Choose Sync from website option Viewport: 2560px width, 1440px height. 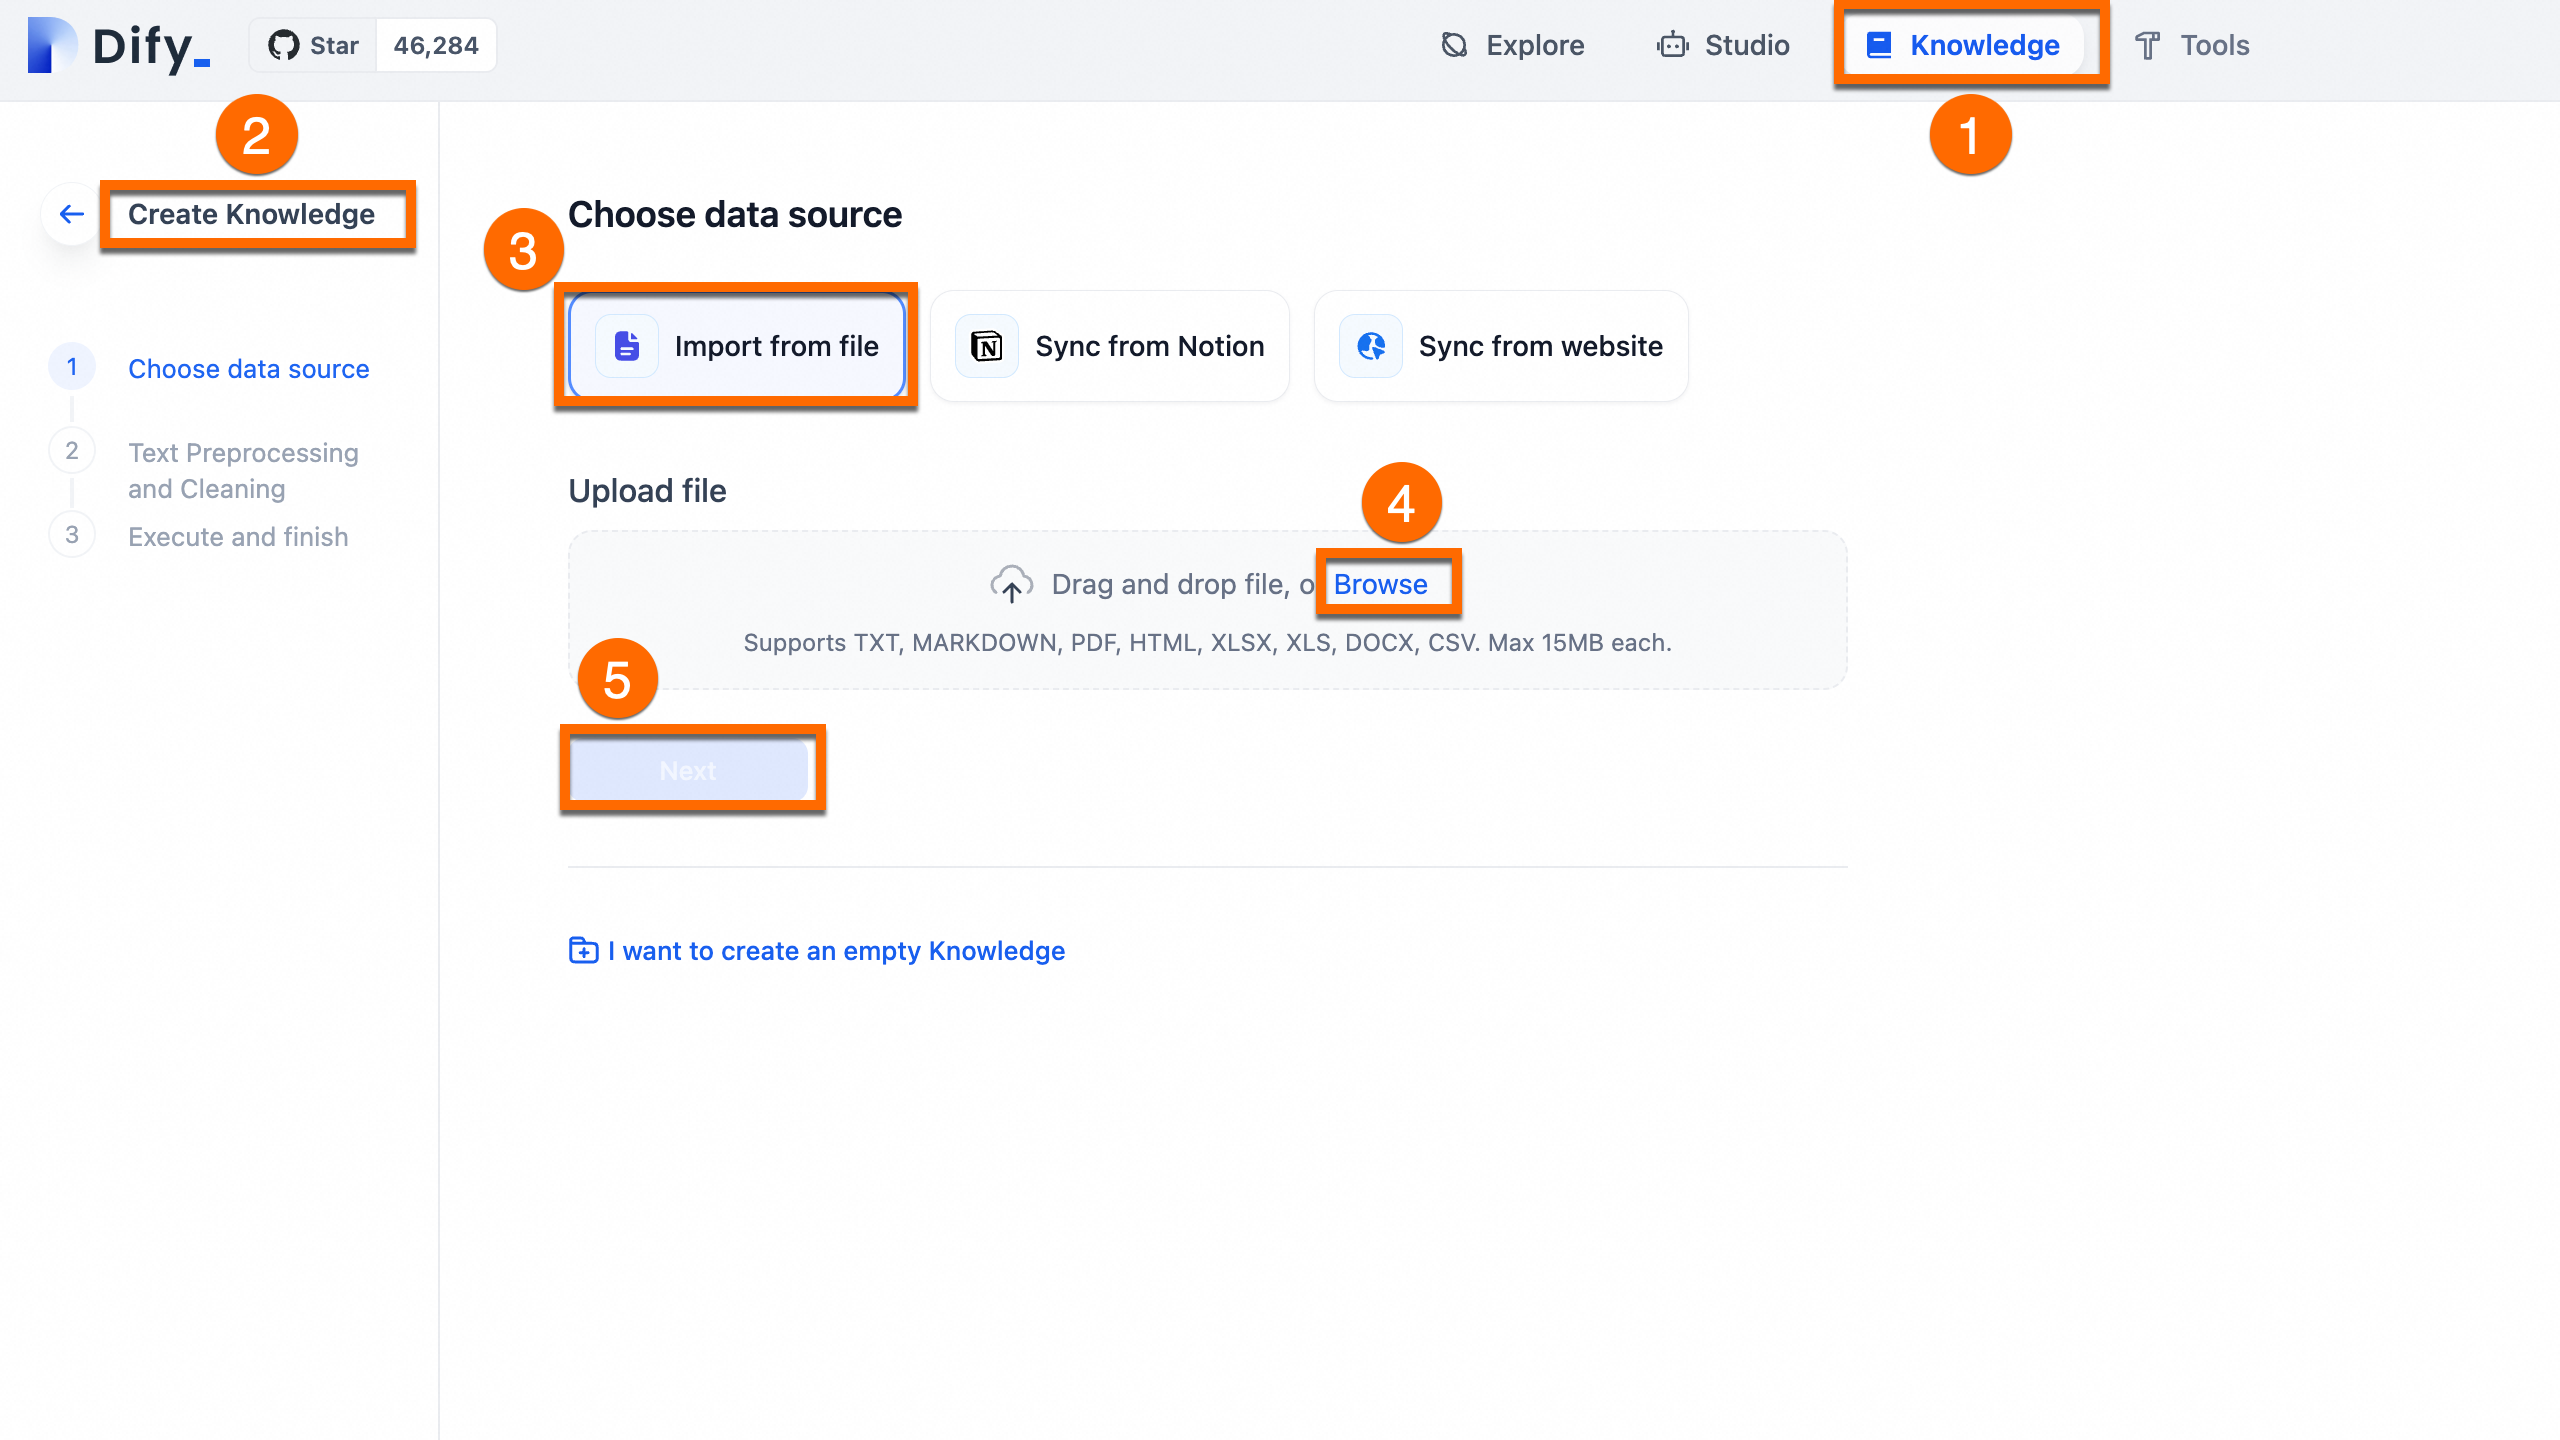tap(1501, 346)
